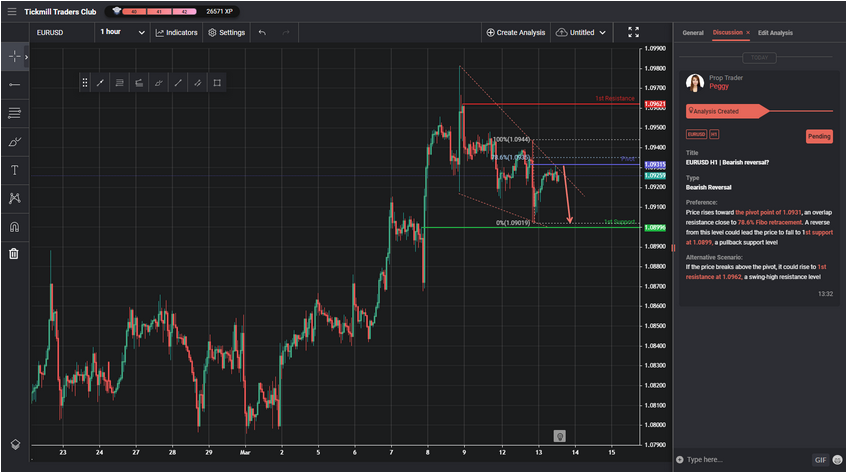The image size is (846, 472).
Task: Click the 1.09315 blue pivot price label
Action: coord(655,165)
